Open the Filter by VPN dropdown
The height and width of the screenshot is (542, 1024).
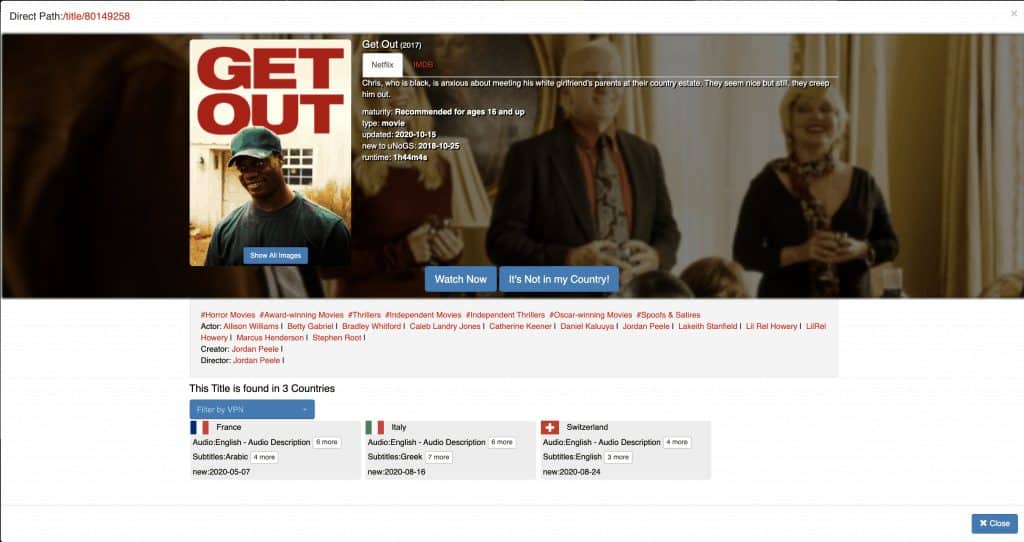pos(252,409)
